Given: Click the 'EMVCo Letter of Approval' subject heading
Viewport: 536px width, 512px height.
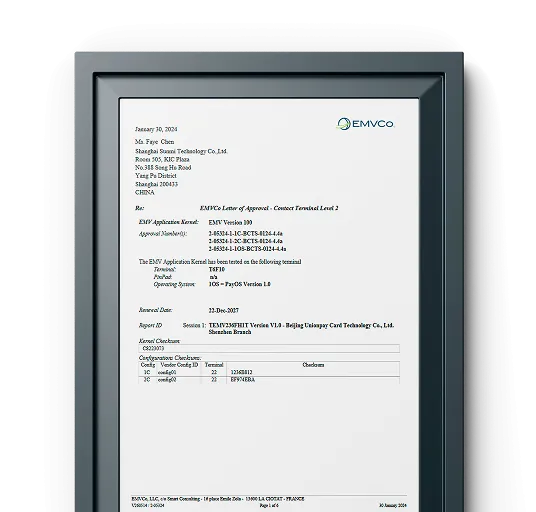Looking at the screenshot, I should pyautogui.click(x=269, y=208).
